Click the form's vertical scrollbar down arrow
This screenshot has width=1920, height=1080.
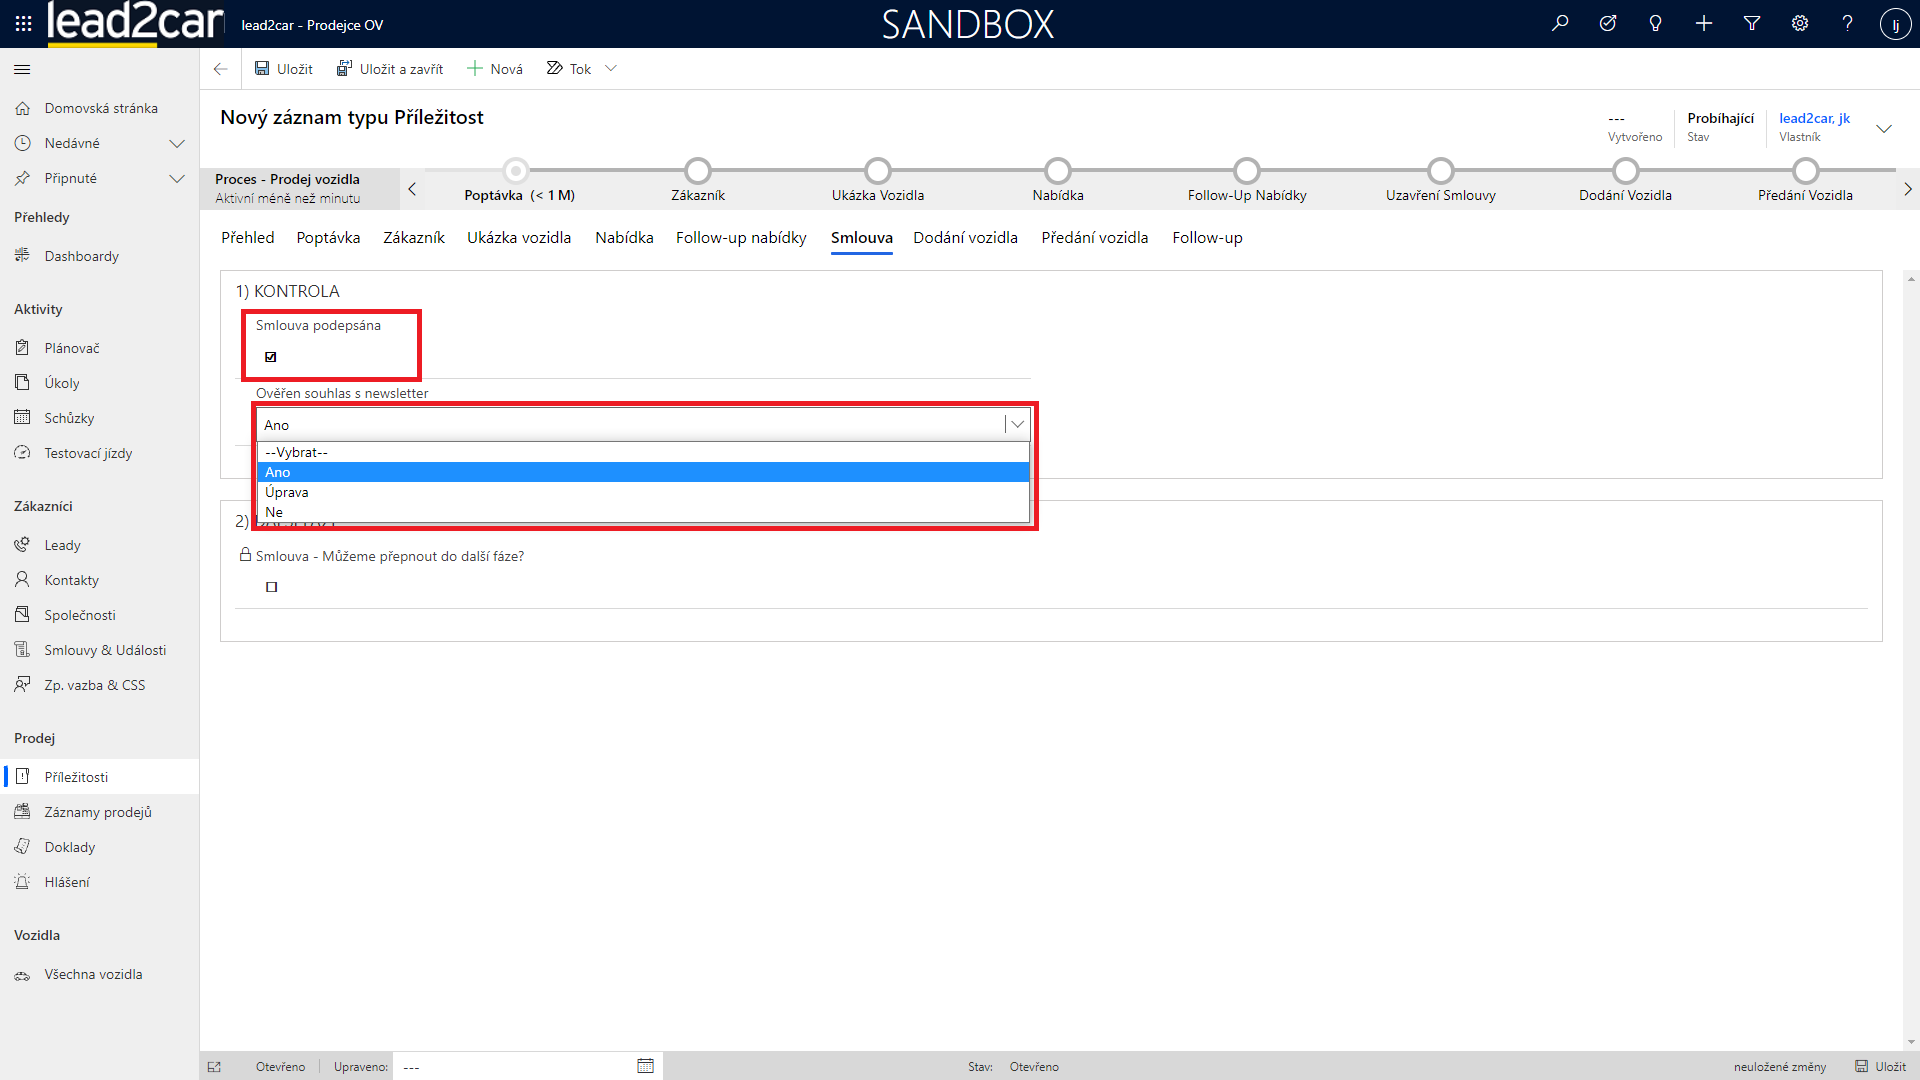[x=1911, y=1042]
